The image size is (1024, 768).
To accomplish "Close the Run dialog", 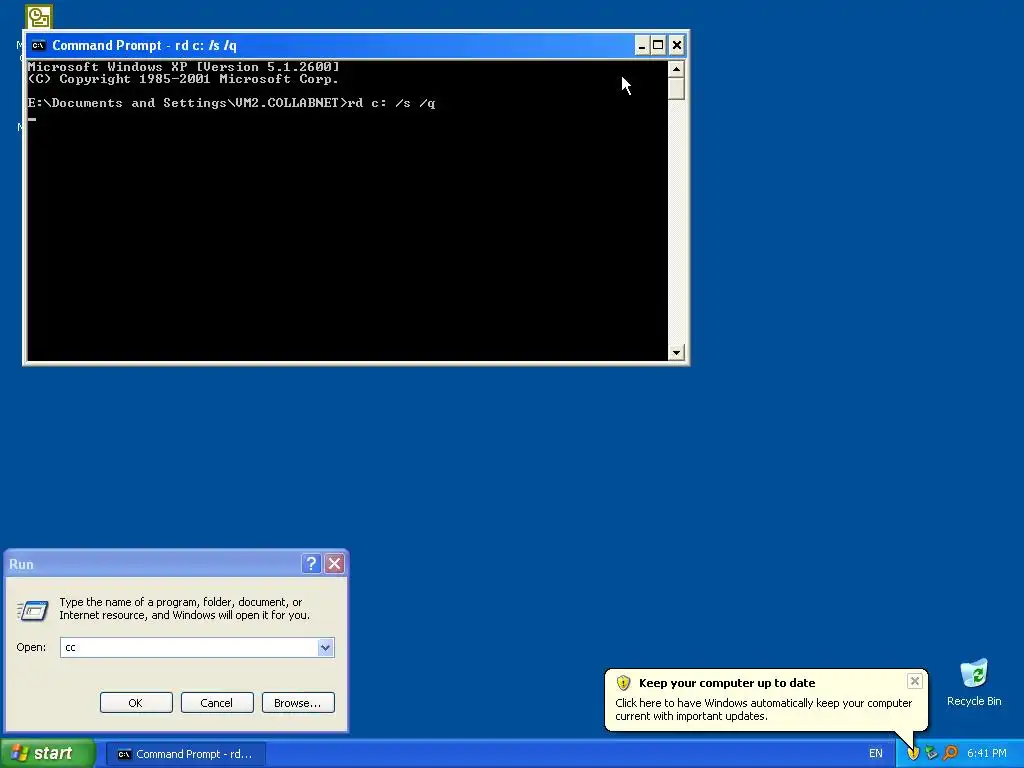I will click(x=334, y=564).
